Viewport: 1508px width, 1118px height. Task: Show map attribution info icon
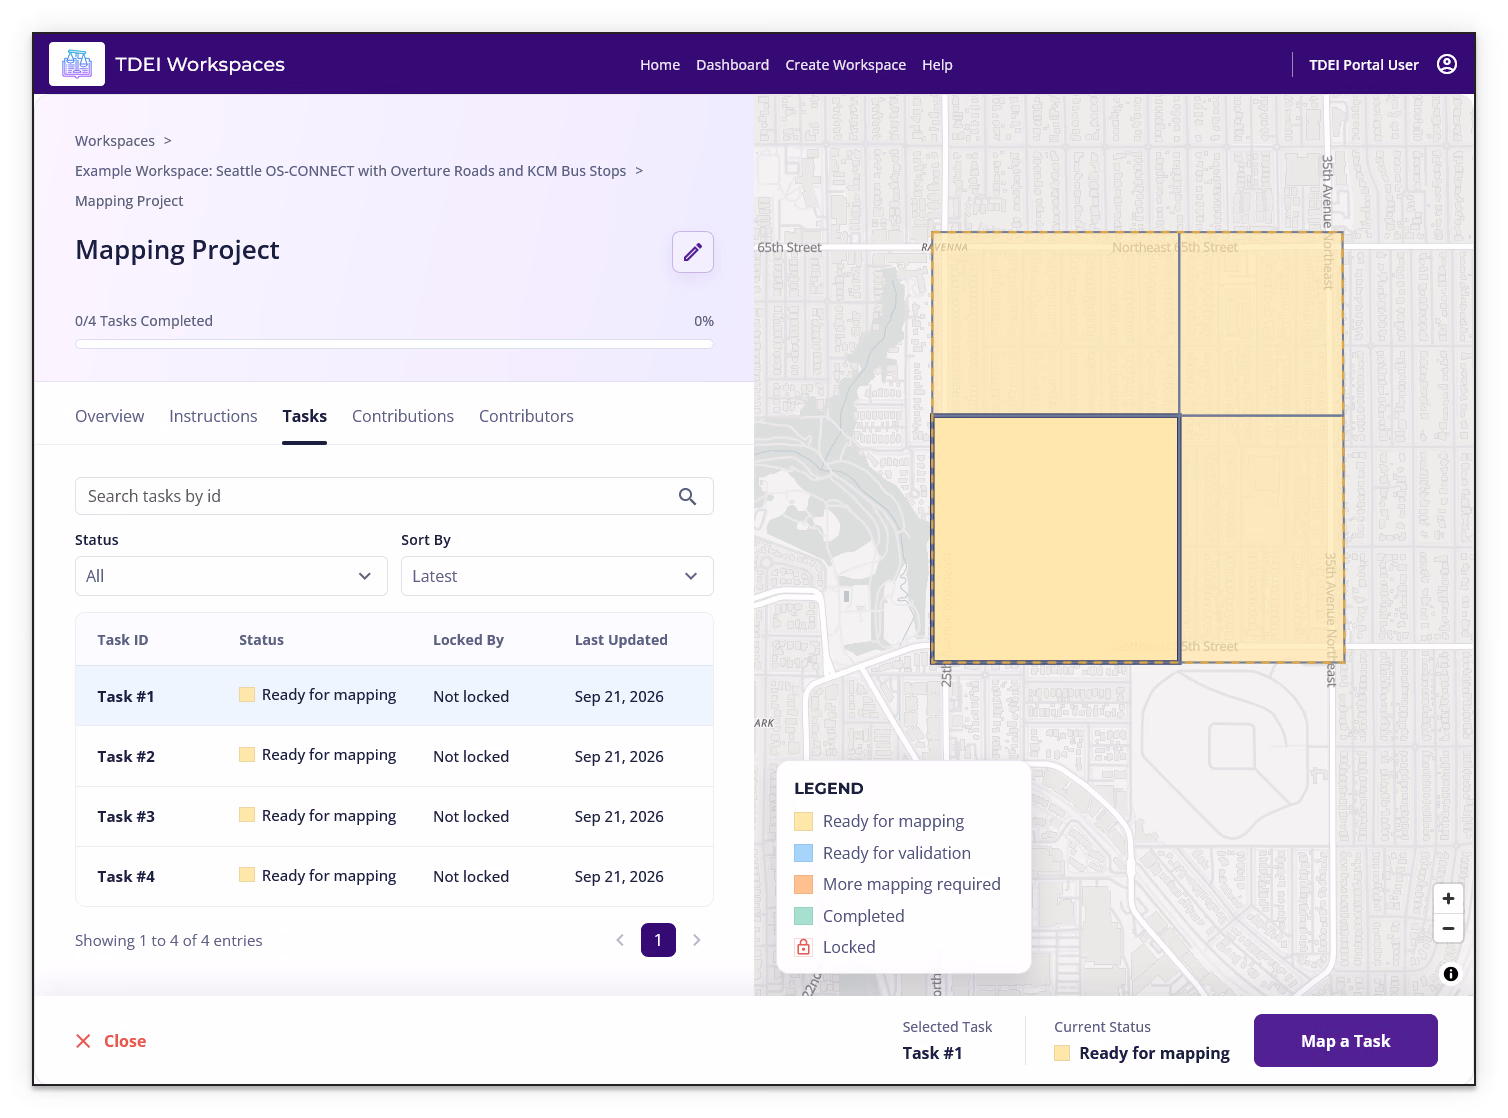pyautogui.click(x=1451, y=974)
